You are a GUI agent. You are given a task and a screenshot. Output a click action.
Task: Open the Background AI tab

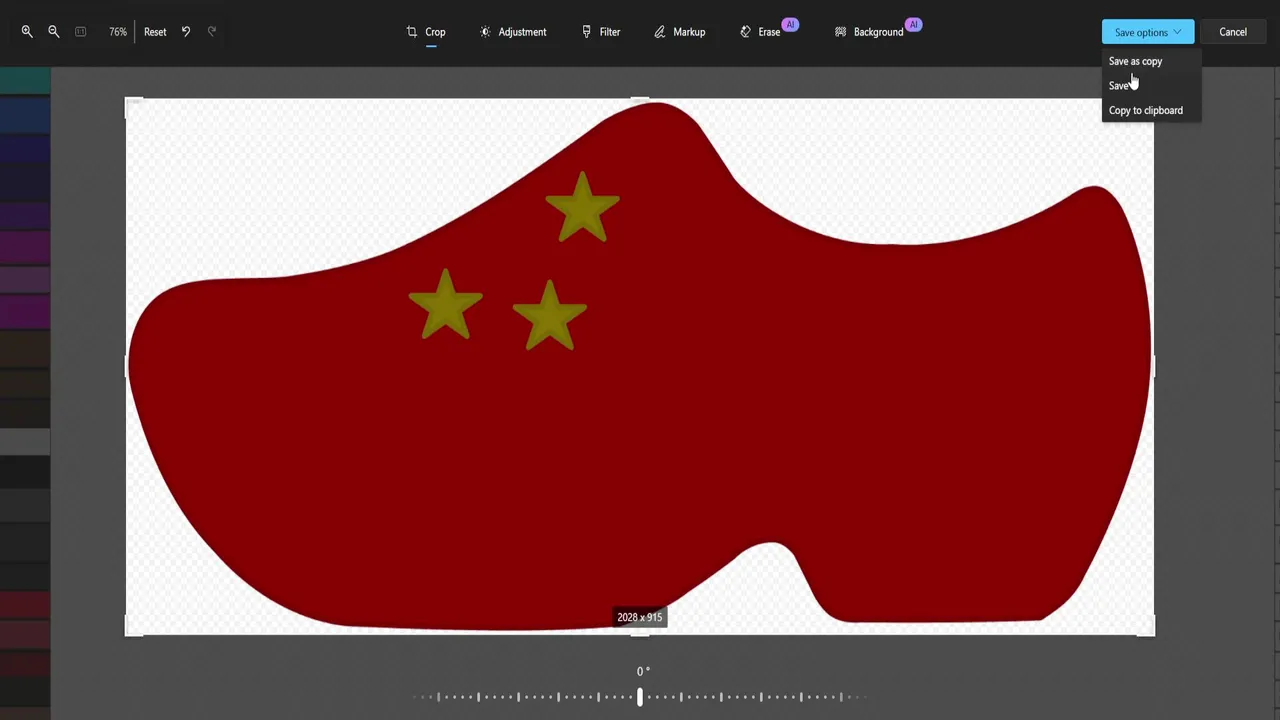(x=877, y=32)
